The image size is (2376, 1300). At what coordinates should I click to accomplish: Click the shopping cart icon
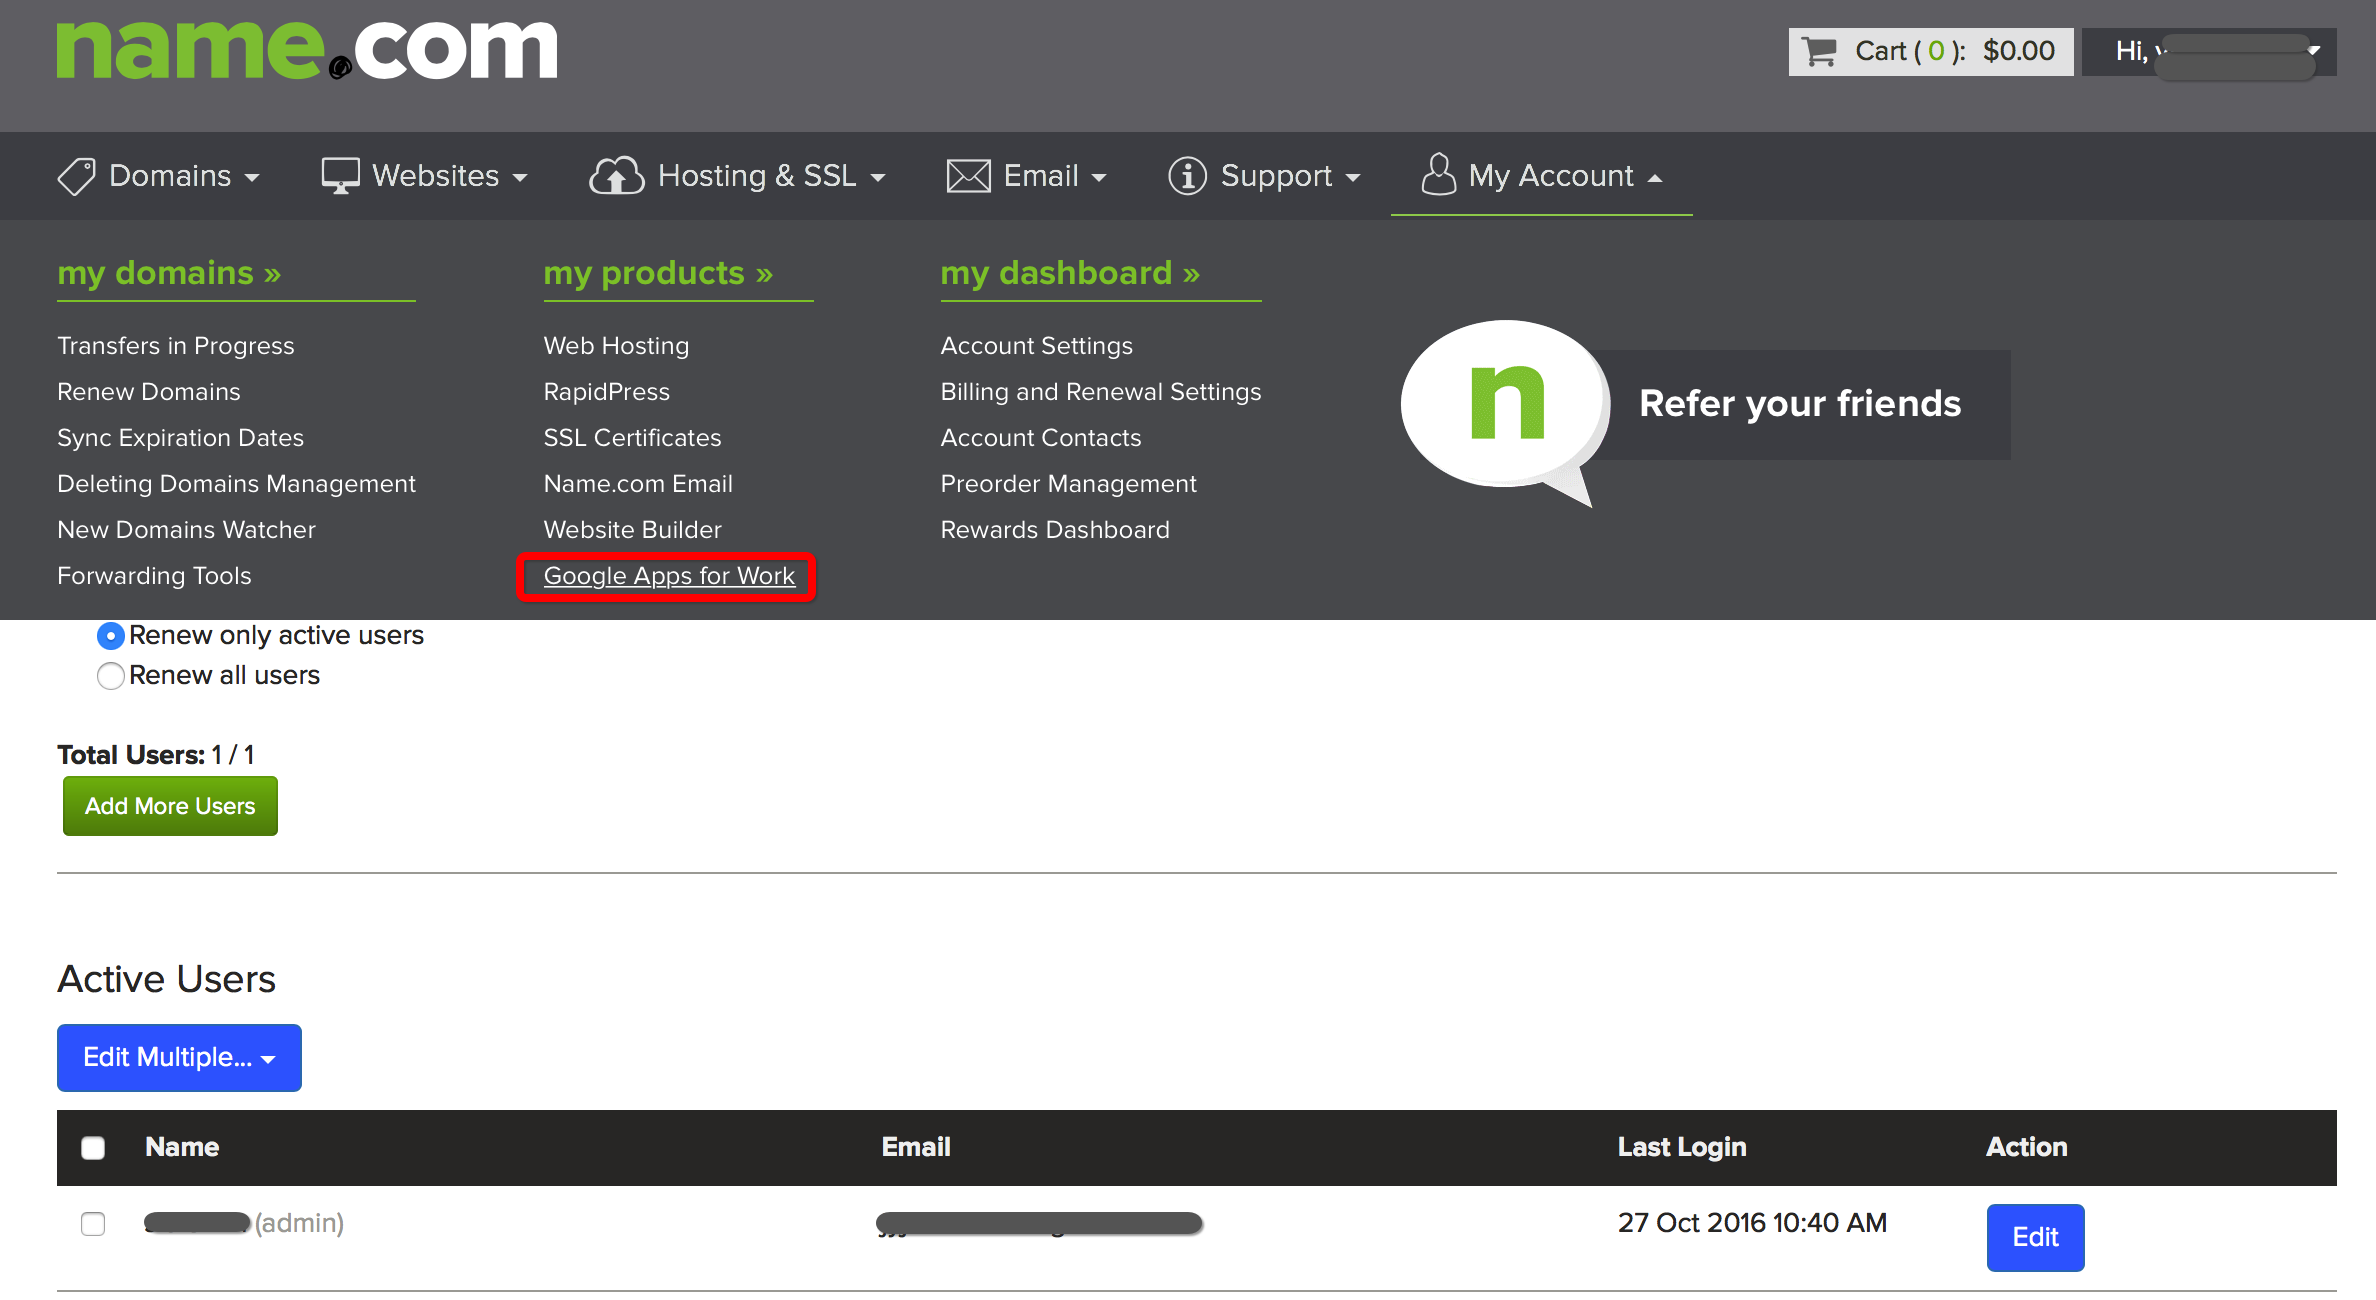pos(1819,51)
